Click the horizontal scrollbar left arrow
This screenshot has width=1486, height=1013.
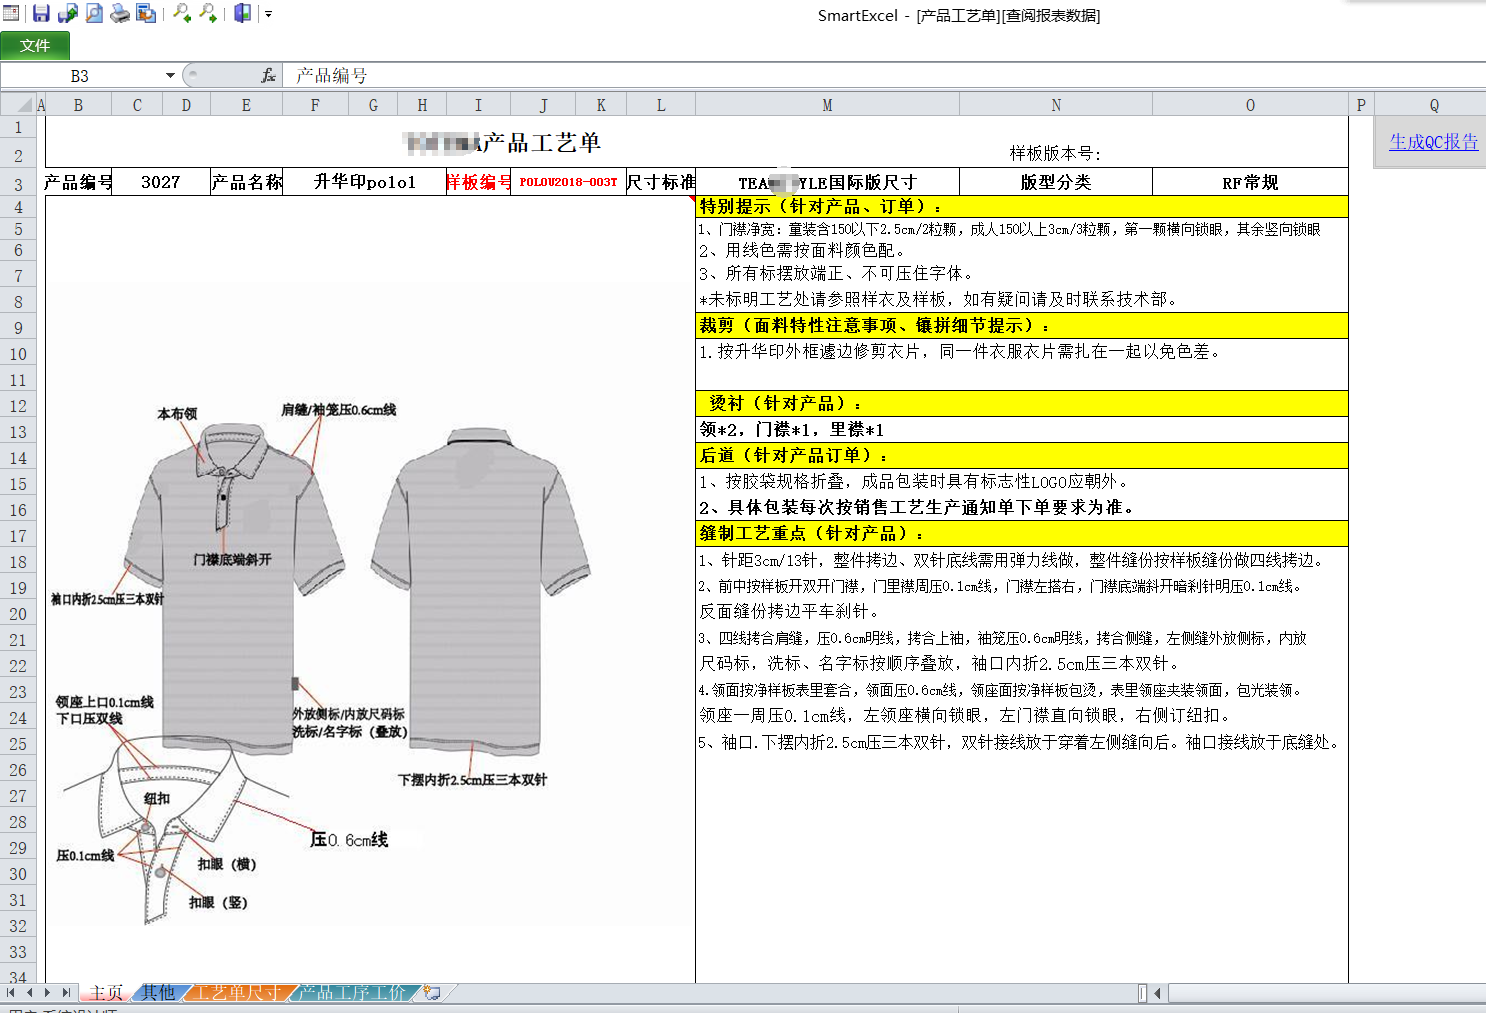1157,993
